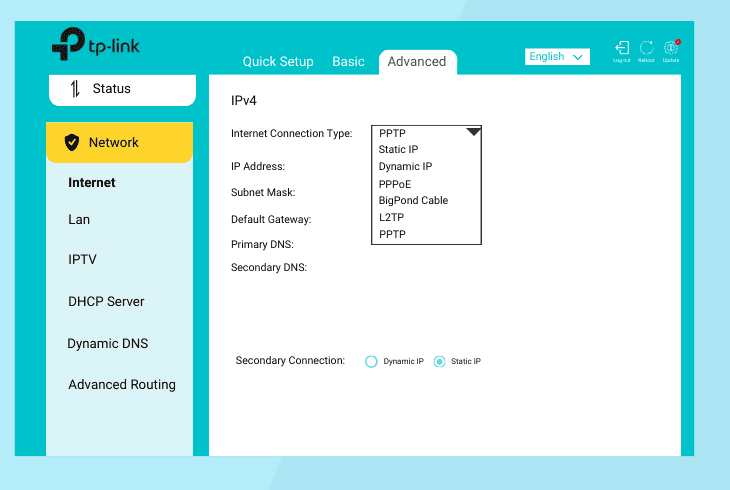Viewport: 730px width, 490px height.
Task: Open the Lan settings page
Action: (79, 220)
